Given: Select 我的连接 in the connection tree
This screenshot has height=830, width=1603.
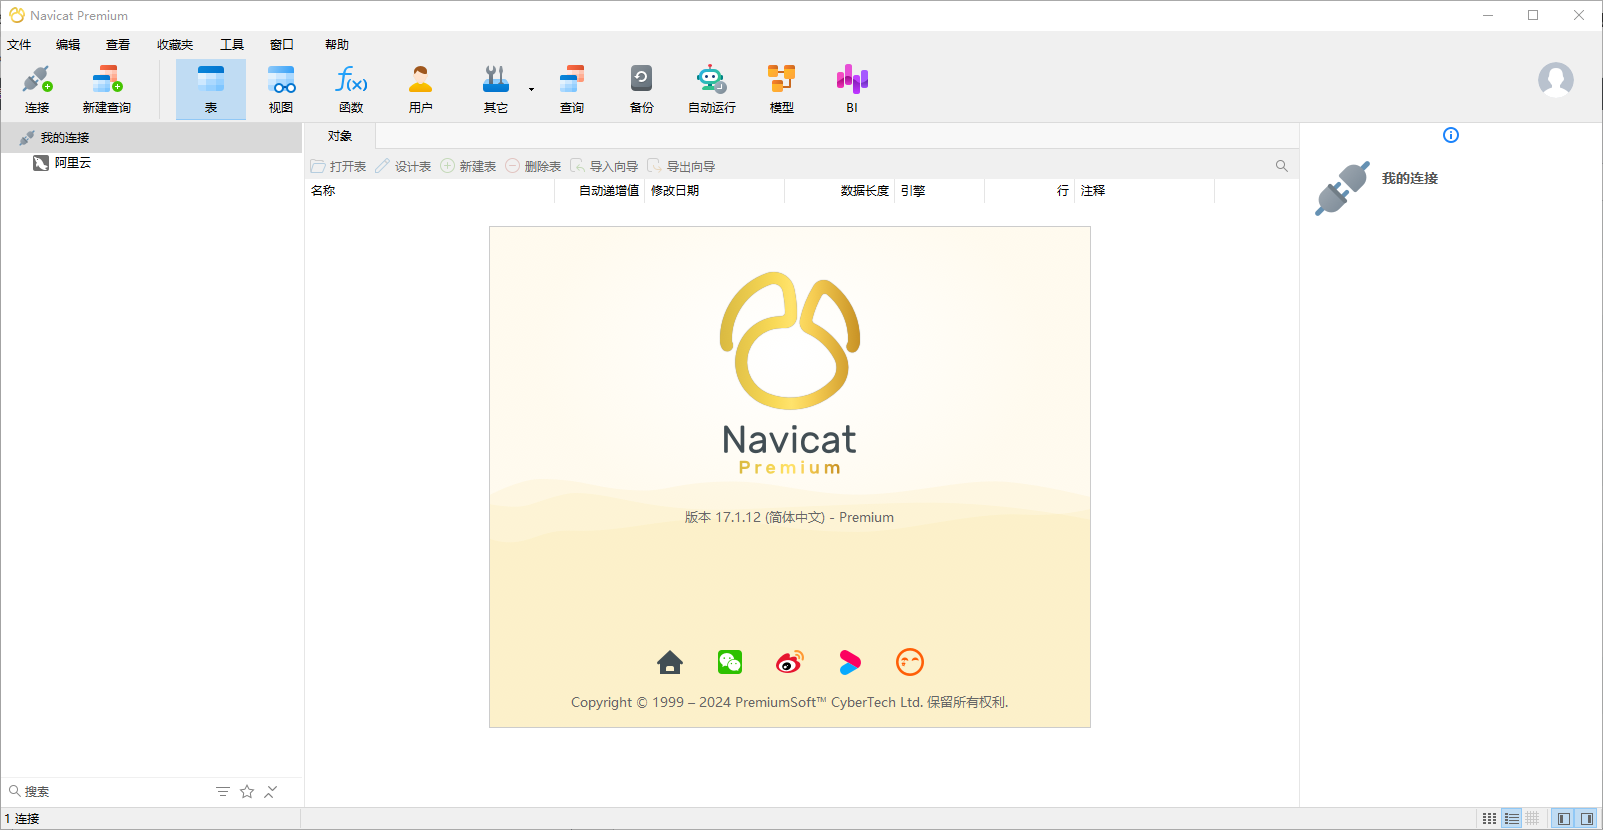Looking at the screenshot, I should click(x=65, y=138).
